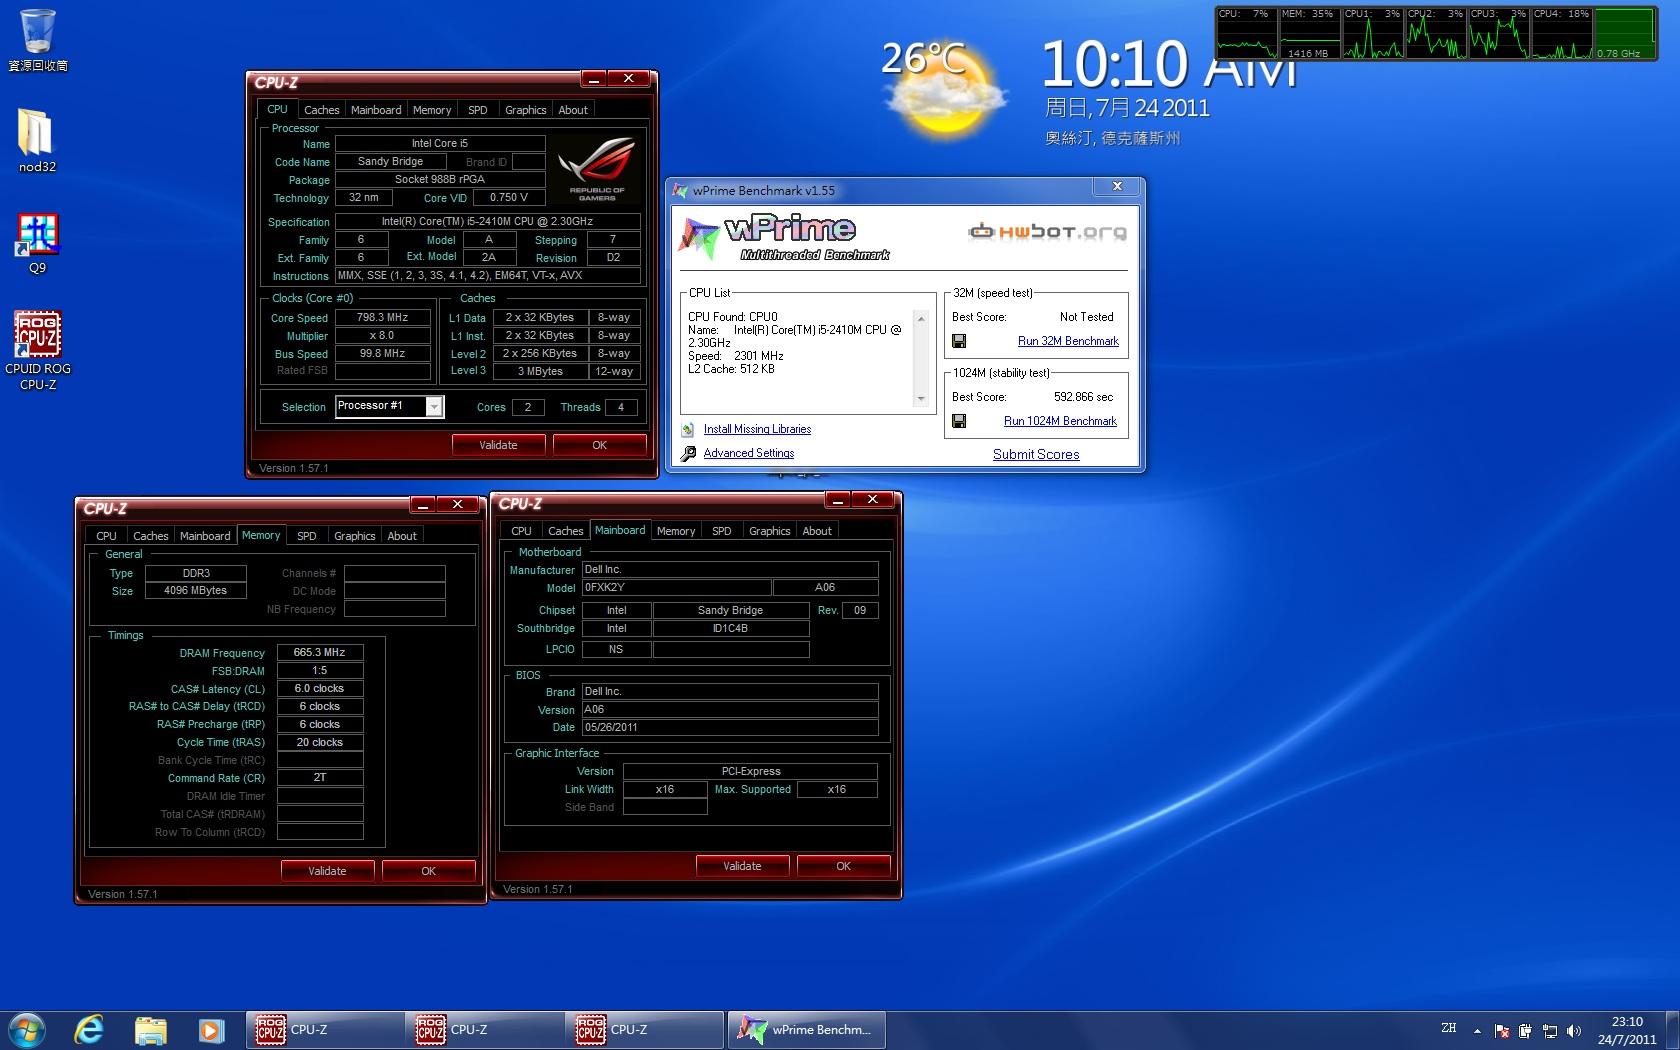Switch to the third CPU-Z taskbar button
This screenshot has width=1680, height=1050.
pyautogui.click(x=645, y=1030)
